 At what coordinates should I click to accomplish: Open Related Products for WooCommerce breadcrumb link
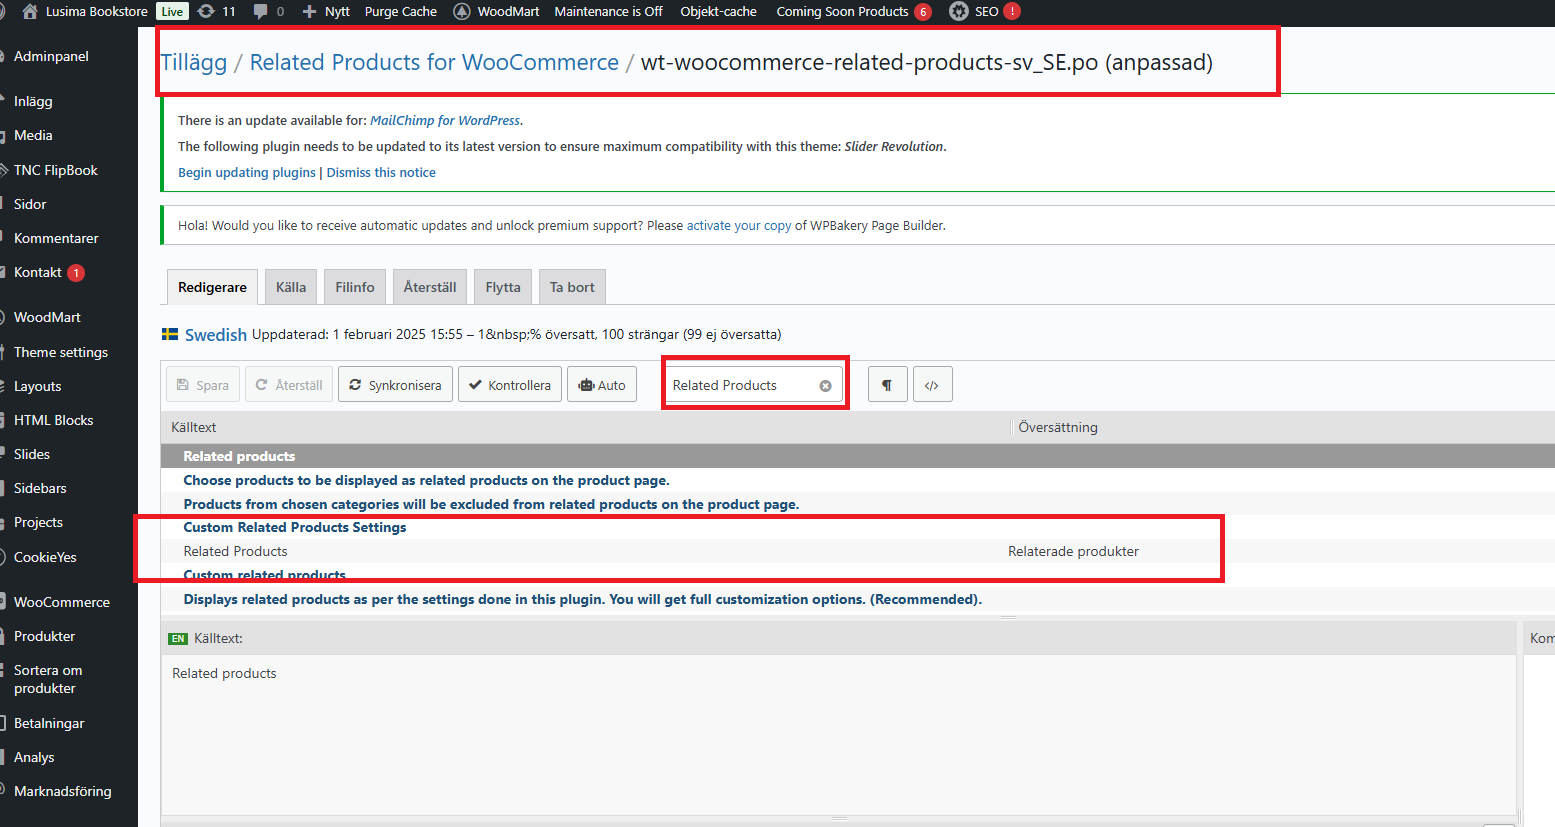pyautogui.click(x=434, y=62)
